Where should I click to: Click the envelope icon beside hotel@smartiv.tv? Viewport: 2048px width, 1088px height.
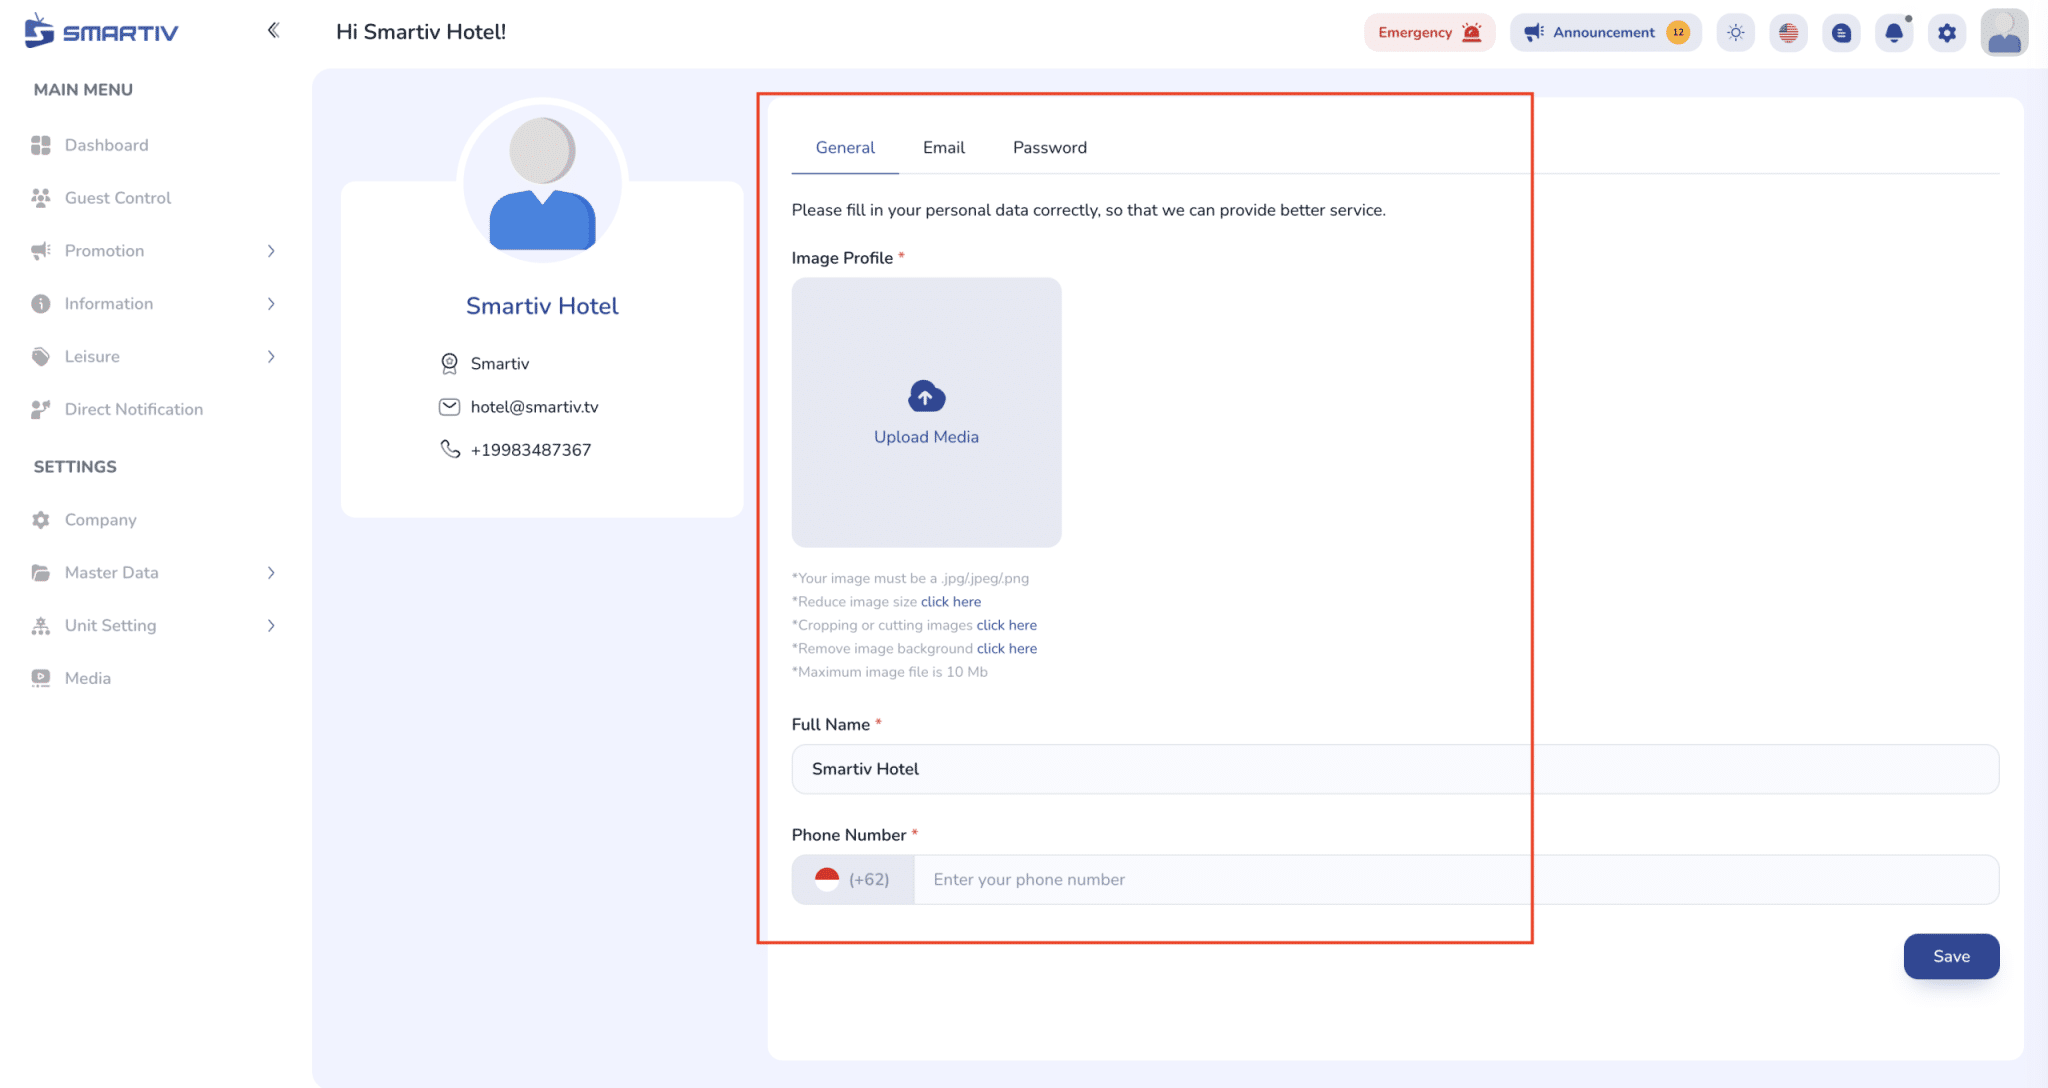tap(450, 407)
